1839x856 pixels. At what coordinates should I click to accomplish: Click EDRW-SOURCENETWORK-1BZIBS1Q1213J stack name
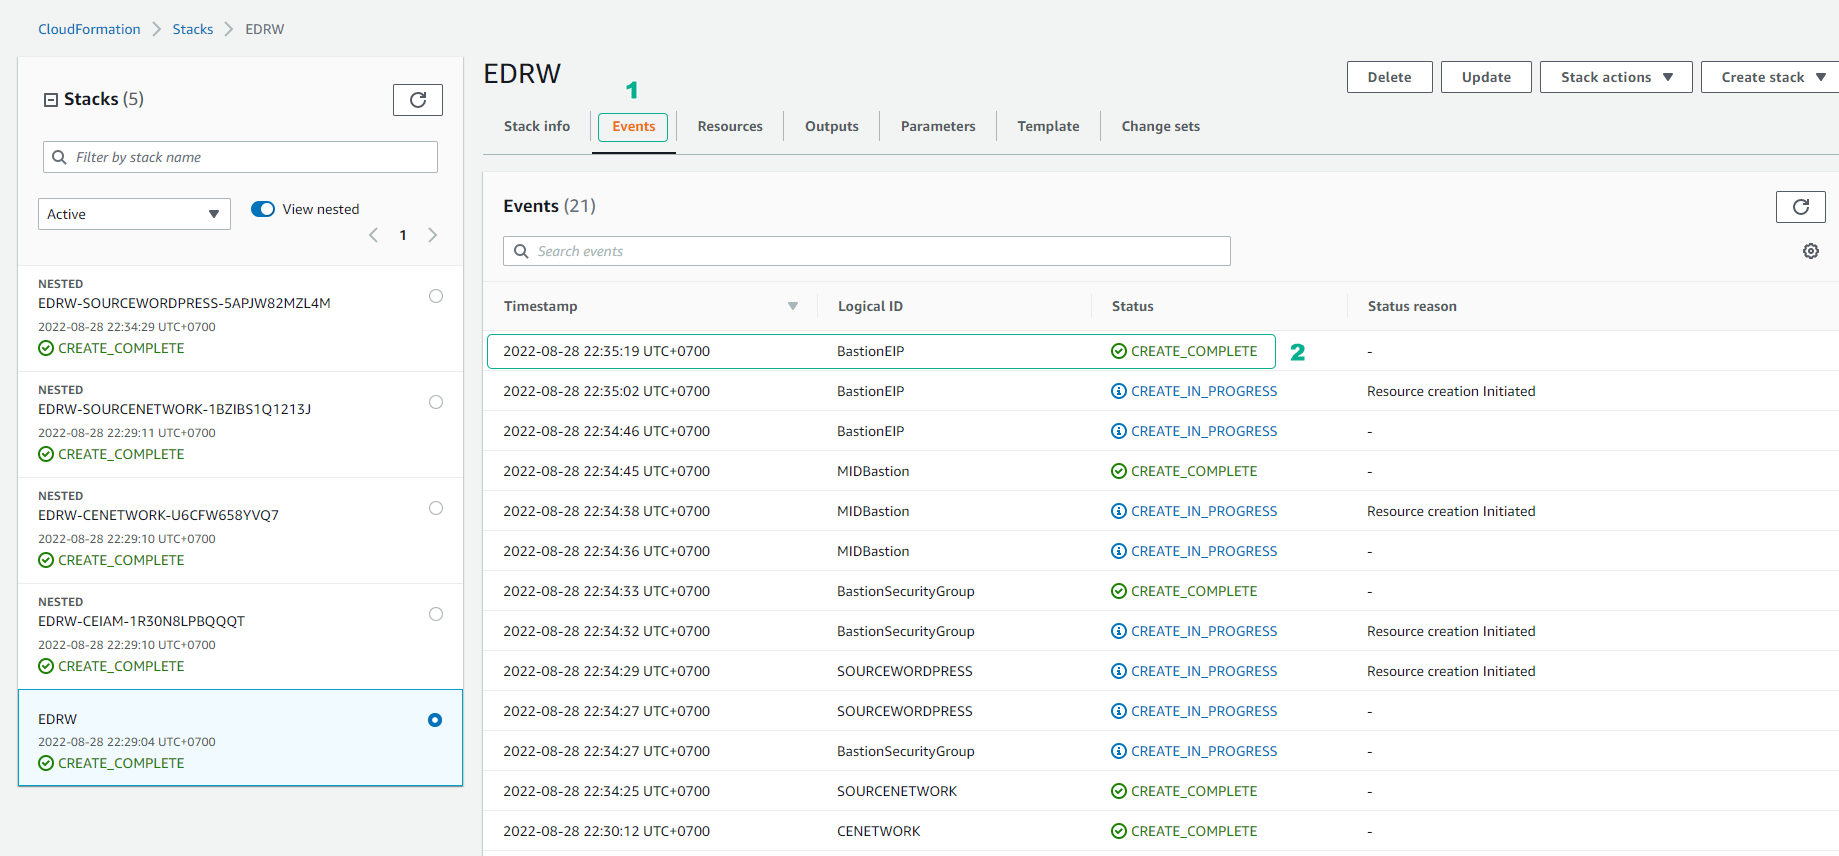pyautogui.click(x=174, y=409)
